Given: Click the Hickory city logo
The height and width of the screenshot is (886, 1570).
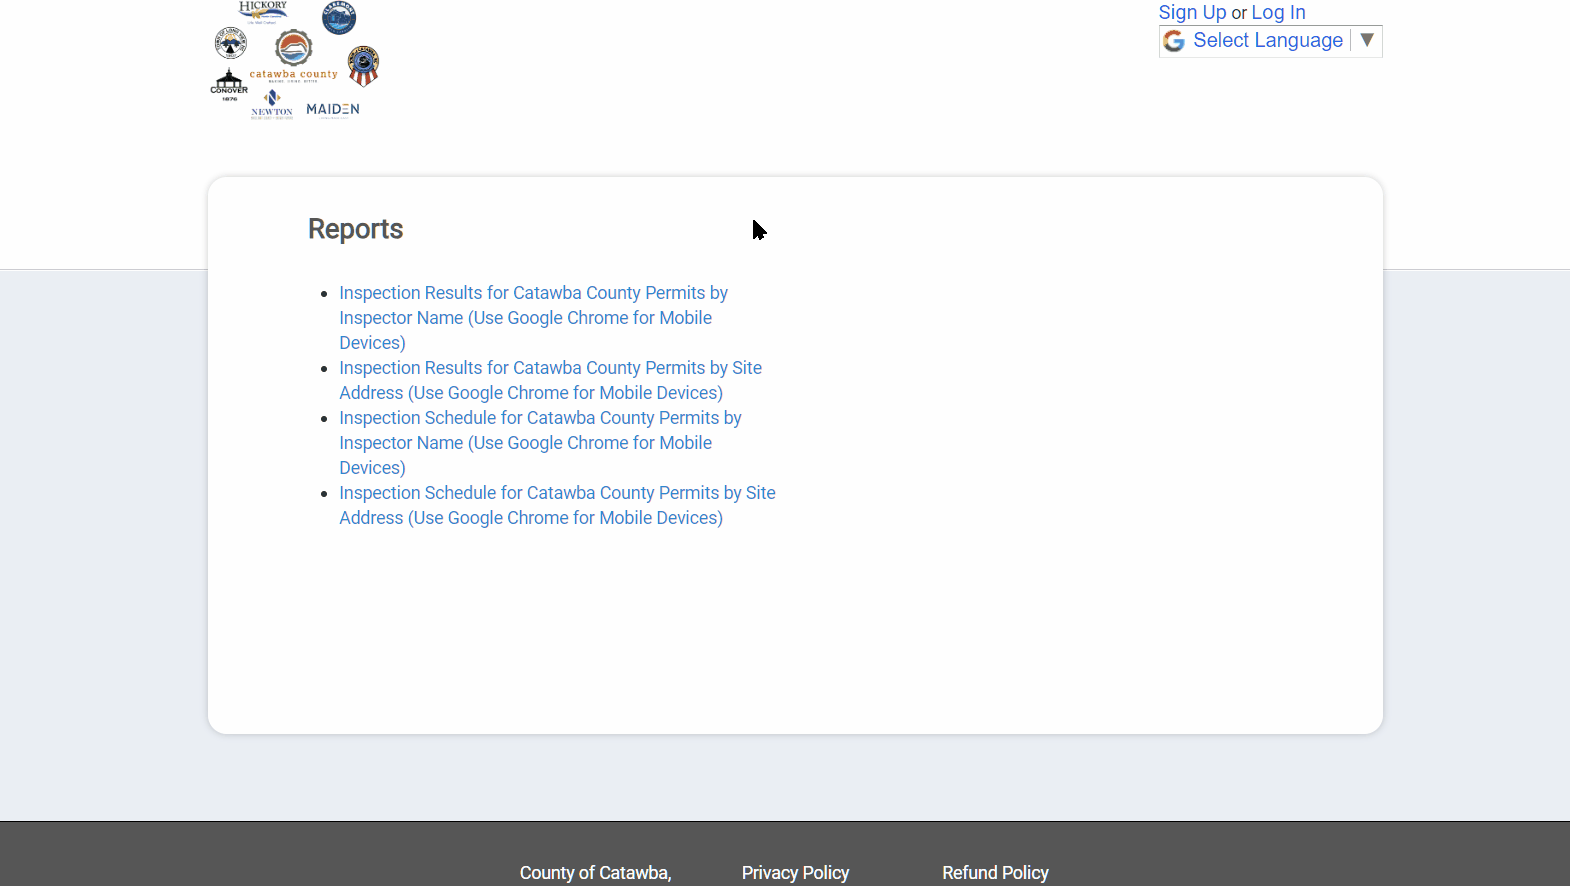Looking at the screenshot, I should click(x=263, y=11).
